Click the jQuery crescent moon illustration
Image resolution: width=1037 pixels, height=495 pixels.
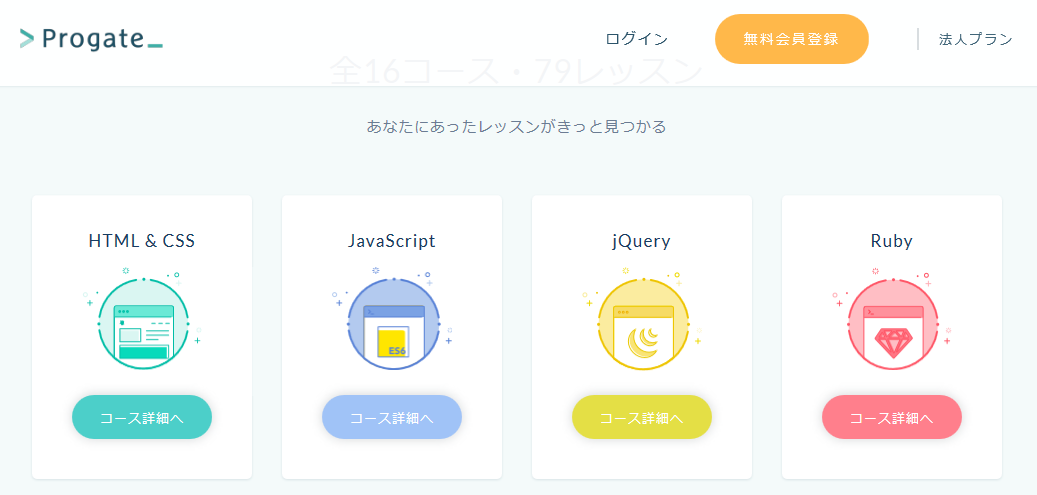643,340
